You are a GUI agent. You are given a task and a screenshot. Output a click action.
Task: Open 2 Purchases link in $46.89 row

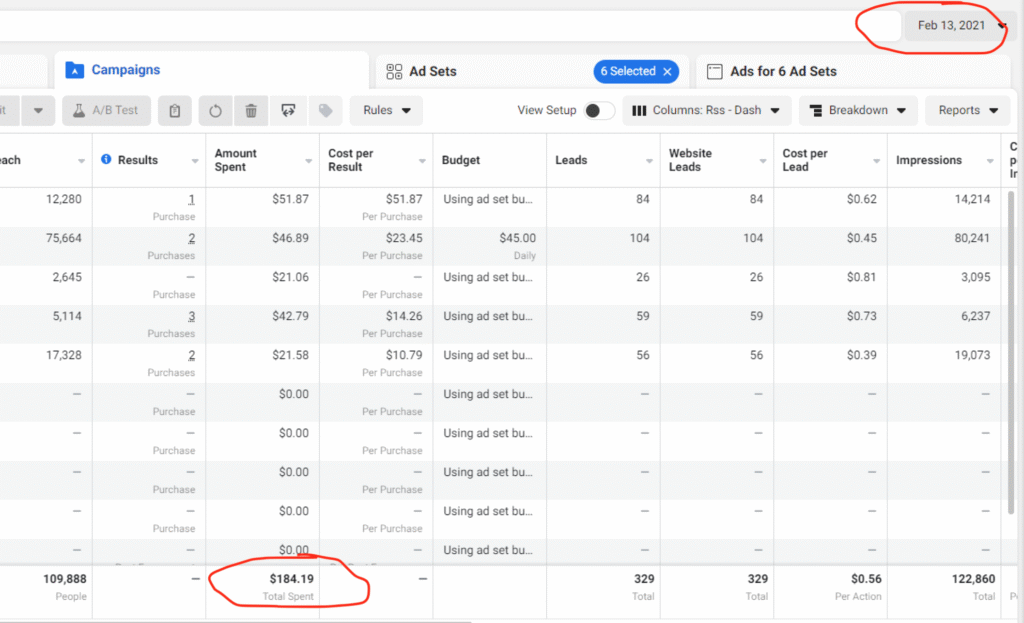(x=191, y=238)
